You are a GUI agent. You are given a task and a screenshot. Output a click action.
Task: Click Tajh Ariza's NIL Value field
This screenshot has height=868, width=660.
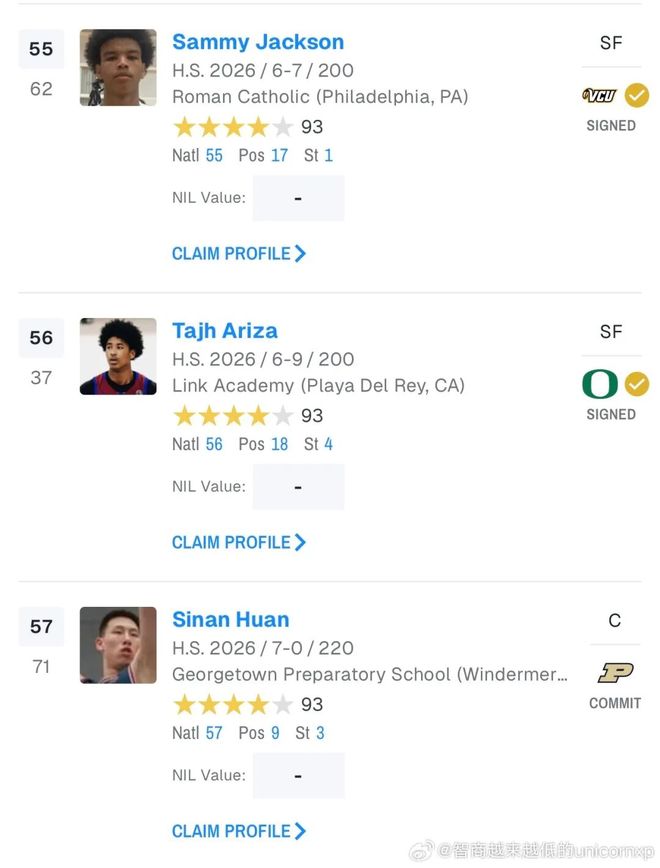pyautogui.click(x=298, y=487)
